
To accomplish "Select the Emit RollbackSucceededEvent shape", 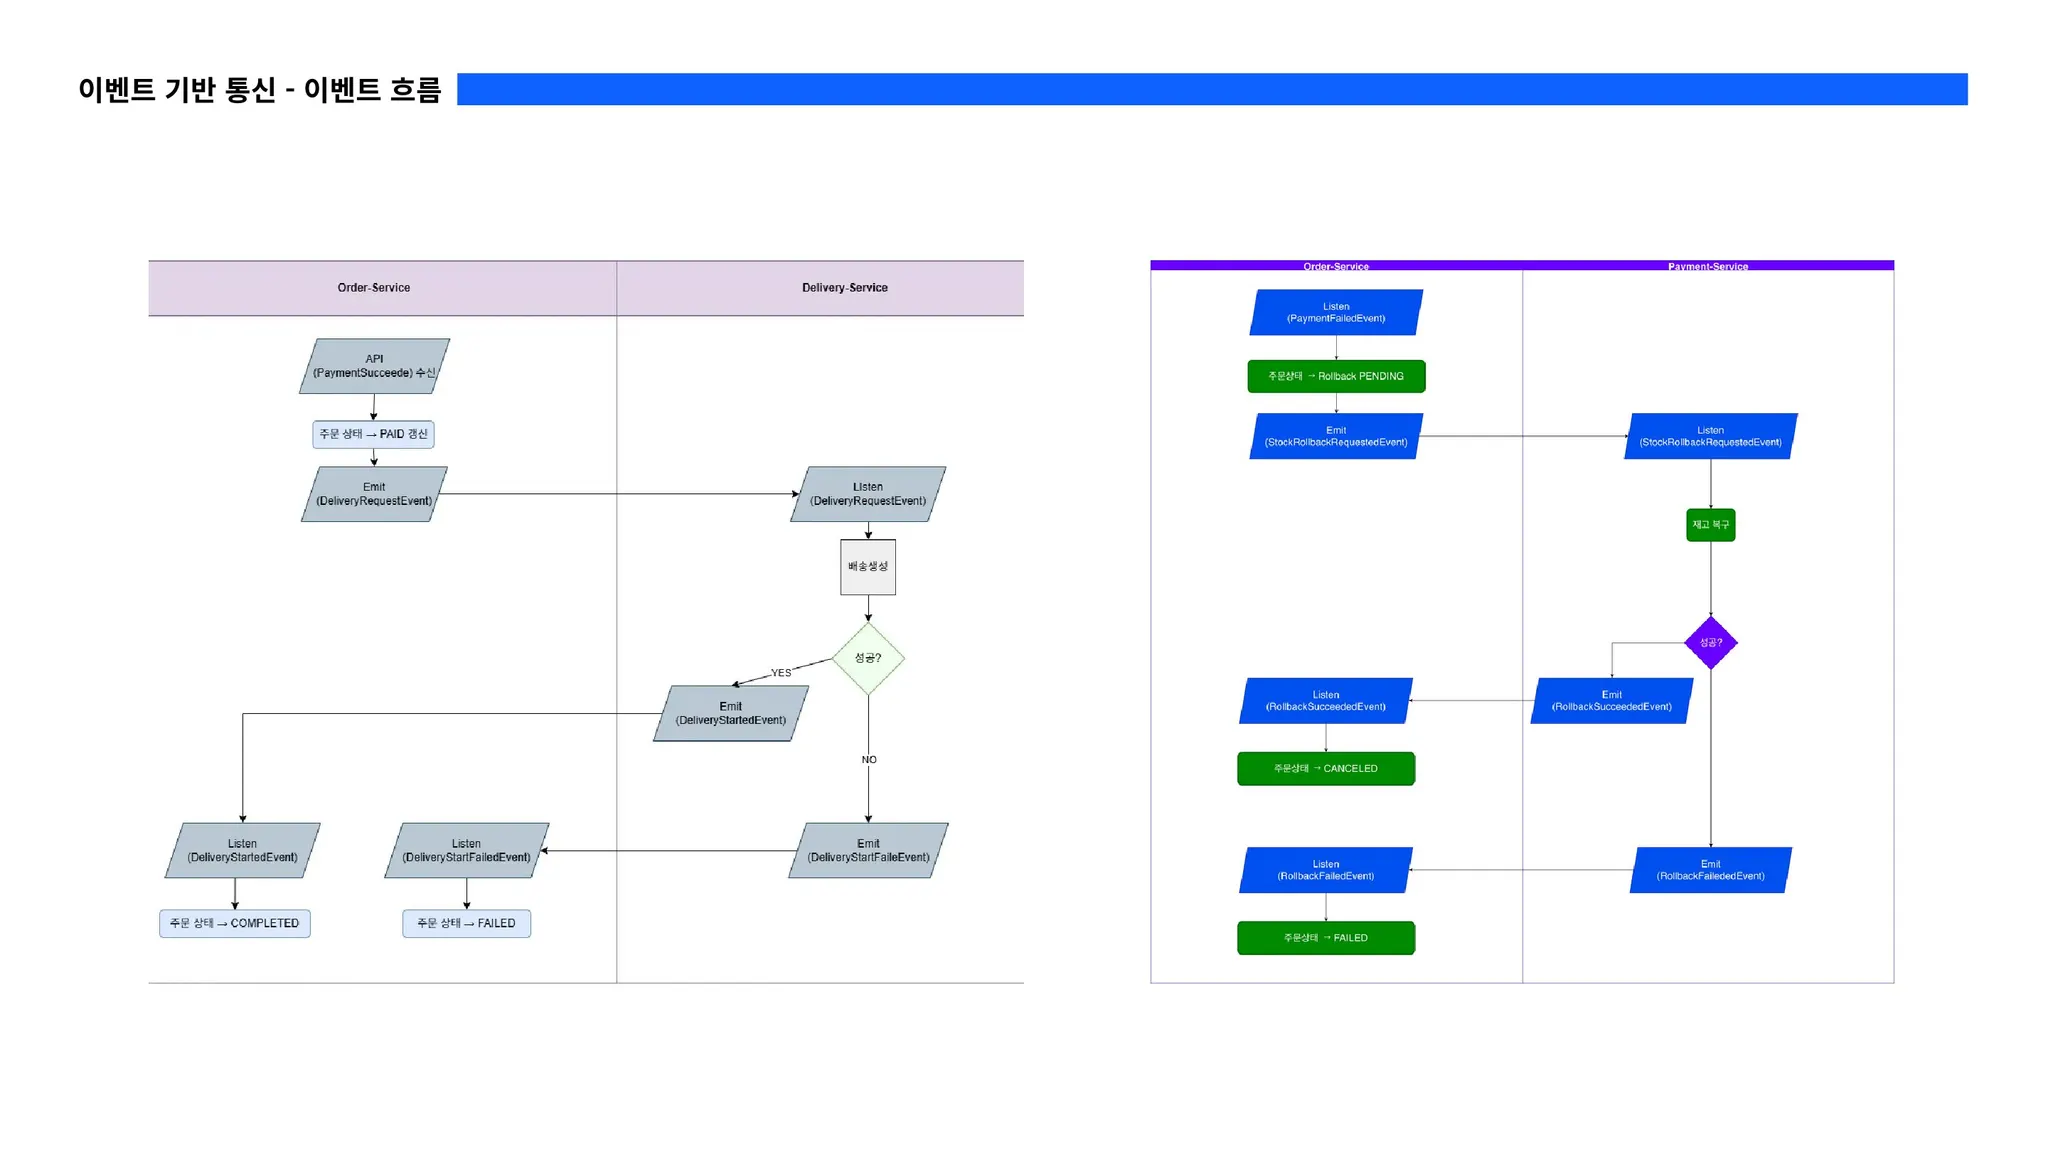I will pos(1611,701).
